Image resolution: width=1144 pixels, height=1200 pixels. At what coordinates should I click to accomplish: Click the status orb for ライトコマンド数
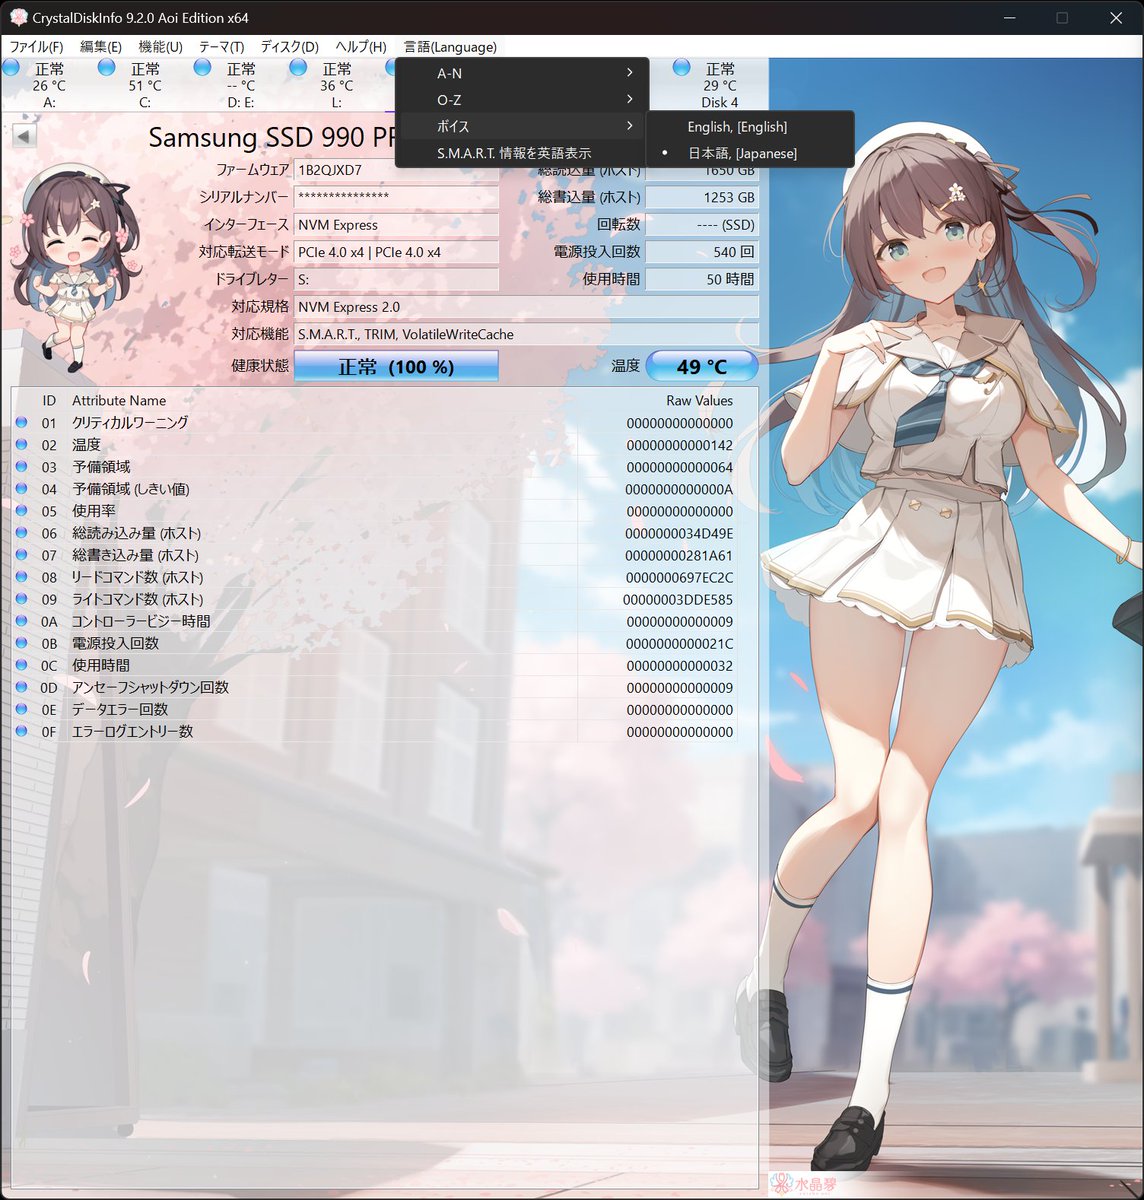pyautogui.click(x=22, y=599)
